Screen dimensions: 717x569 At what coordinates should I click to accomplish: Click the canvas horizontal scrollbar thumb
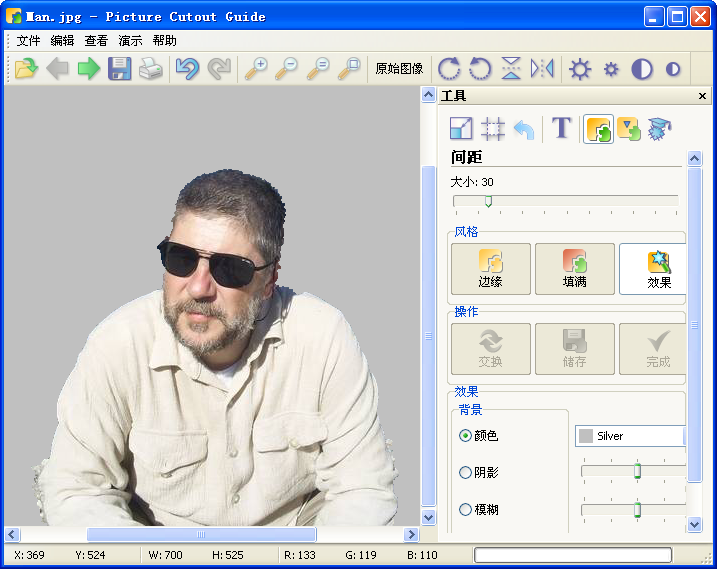click(201, 535)
